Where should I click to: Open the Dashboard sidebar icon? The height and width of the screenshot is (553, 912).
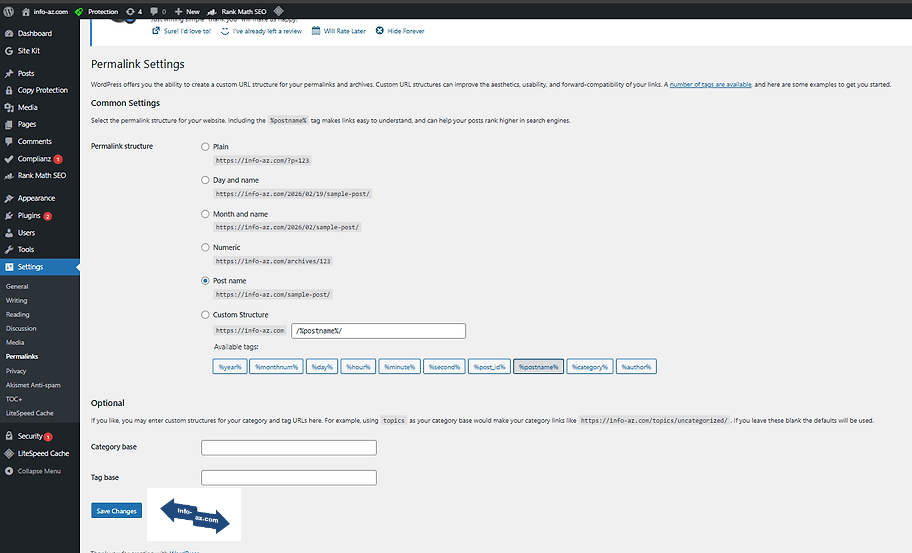pyautogui.click(x=9, y=33)
